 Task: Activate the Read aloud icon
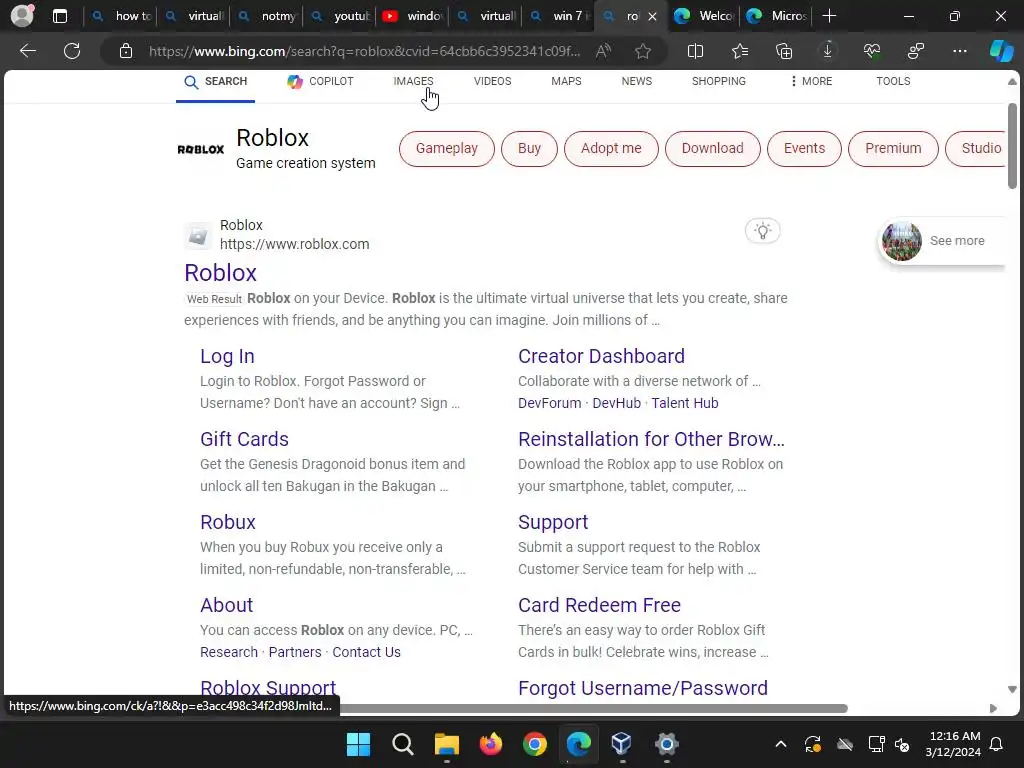pos(603,51)
